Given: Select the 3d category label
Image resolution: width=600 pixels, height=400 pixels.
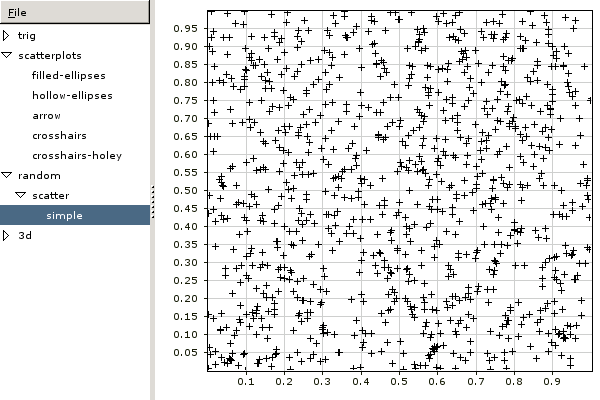Looking at the screenshot, I should point(25,236).
